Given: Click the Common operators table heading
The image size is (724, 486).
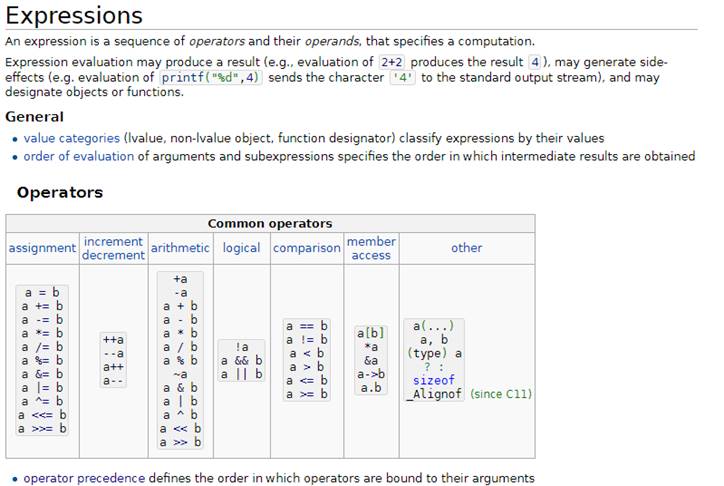Looking at the screenshot, I should 270,223.
